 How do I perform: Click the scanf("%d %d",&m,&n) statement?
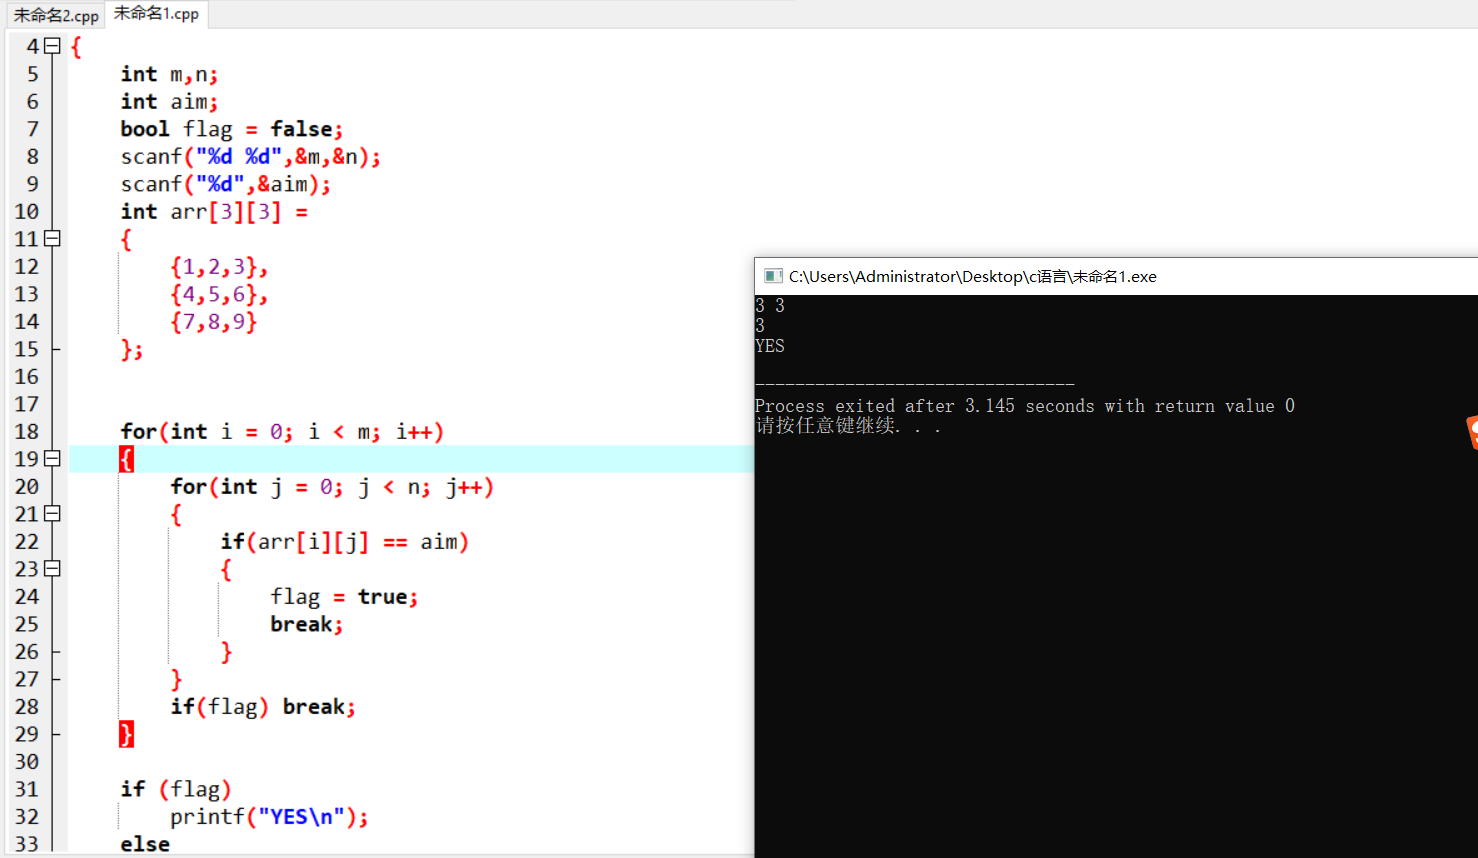251,157
